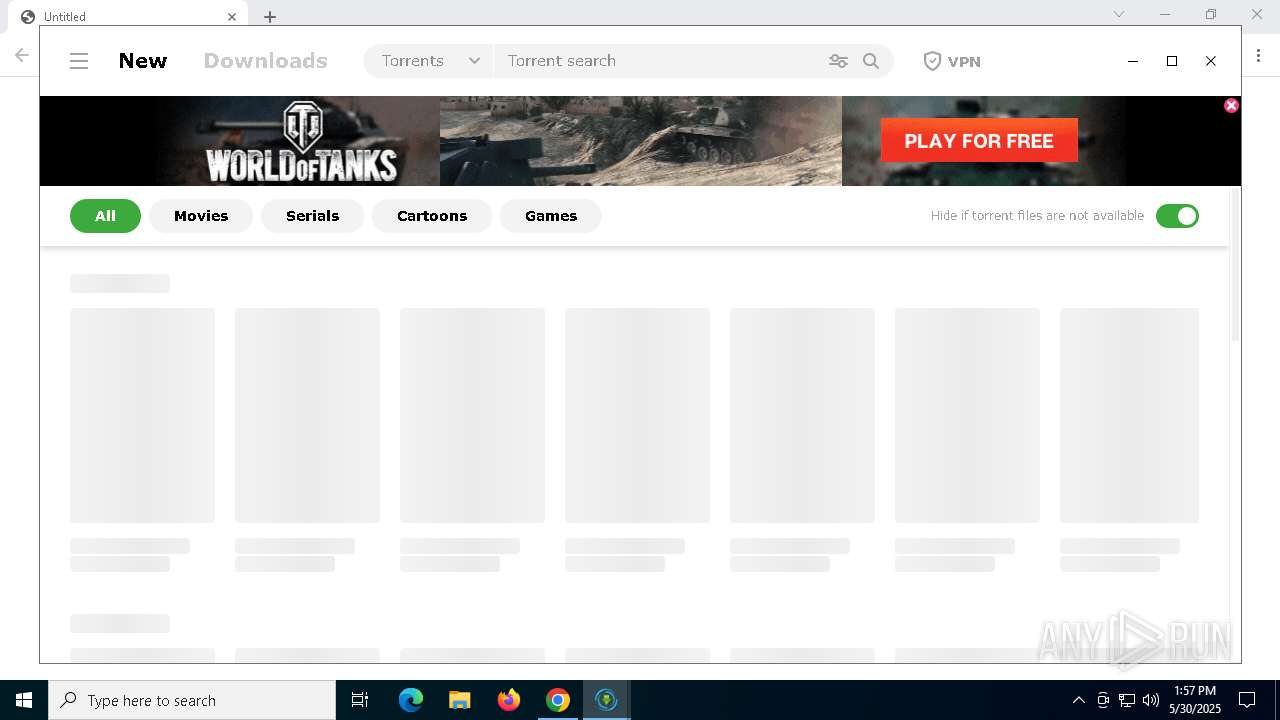Image resolution: width=1280 pixels, height=720 pixels.
Task: Switch to the New tab
Action: 143,61
